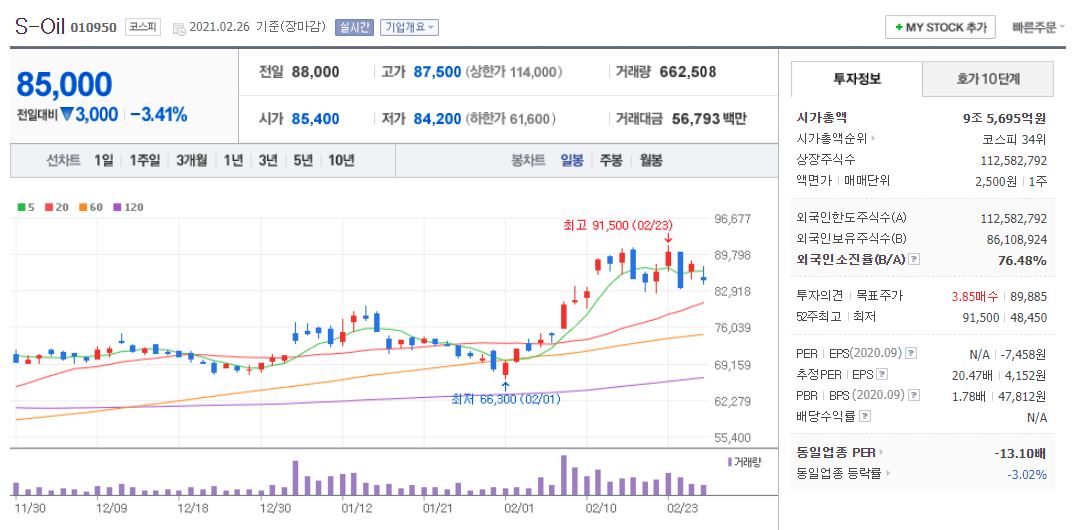
Task: Click the 3.85매수 investment opinion value
Action: pyautogui.click(x=976, y=296)
